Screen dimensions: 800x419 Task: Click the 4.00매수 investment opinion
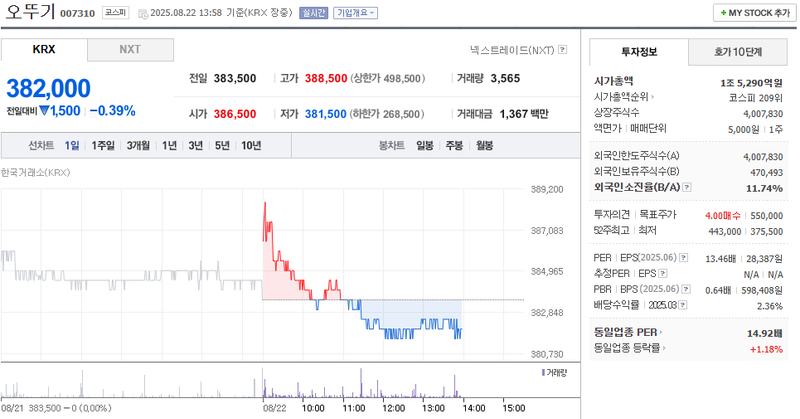click(723, 216)
